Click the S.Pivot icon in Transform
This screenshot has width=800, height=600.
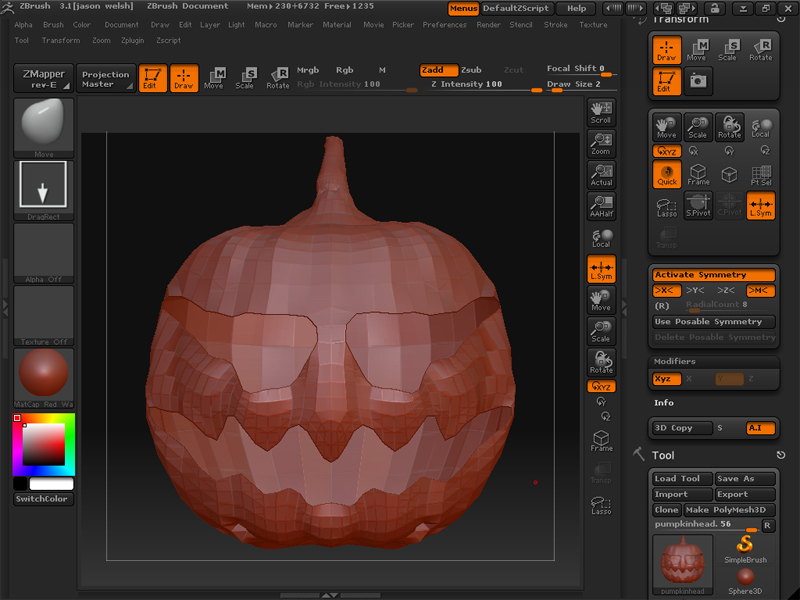(698, 206)
